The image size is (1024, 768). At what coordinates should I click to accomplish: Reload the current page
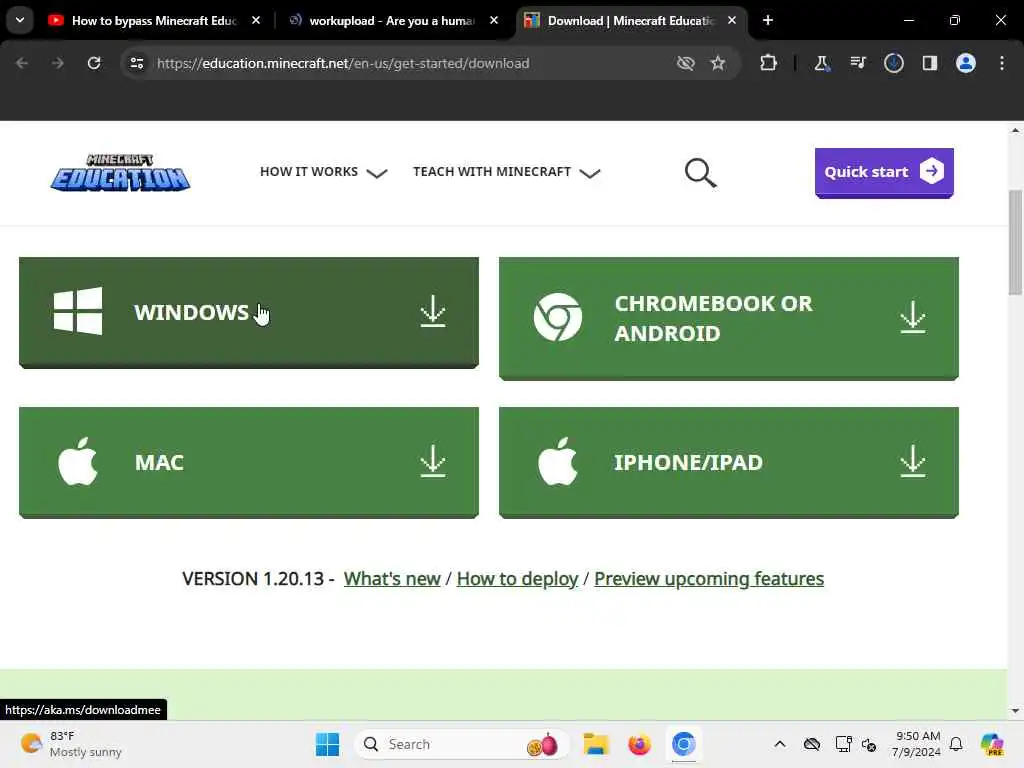tap(94, 63)
